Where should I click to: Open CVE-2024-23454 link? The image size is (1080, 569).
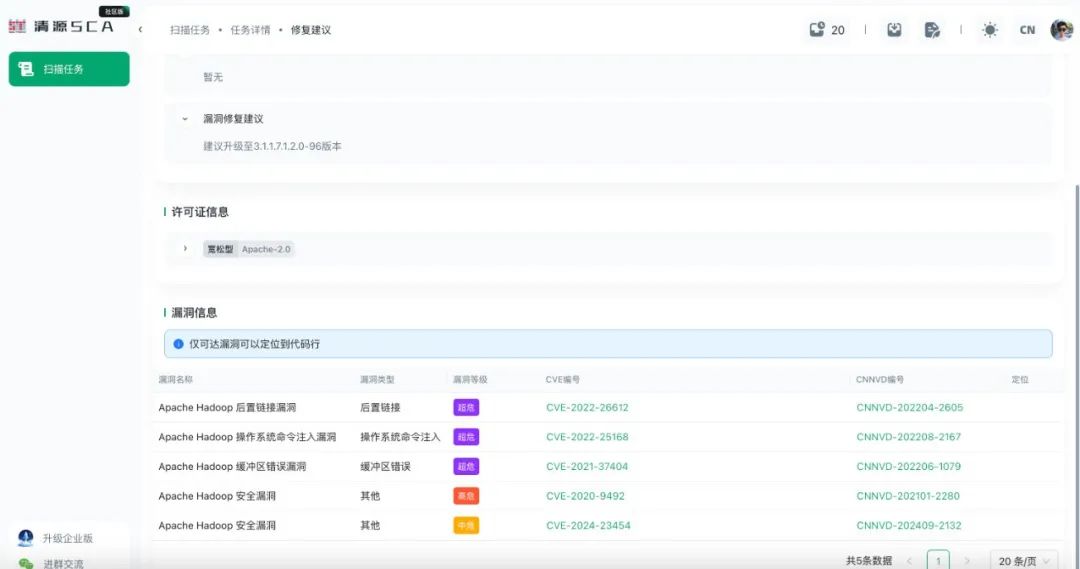[588, 526]
